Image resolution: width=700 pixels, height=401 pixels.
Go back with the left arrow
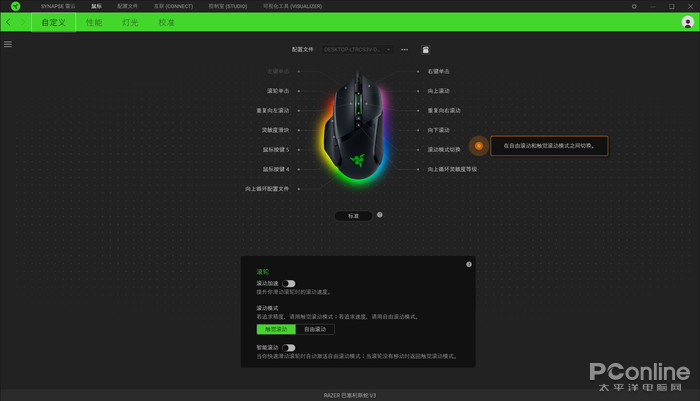click(8, 22)
